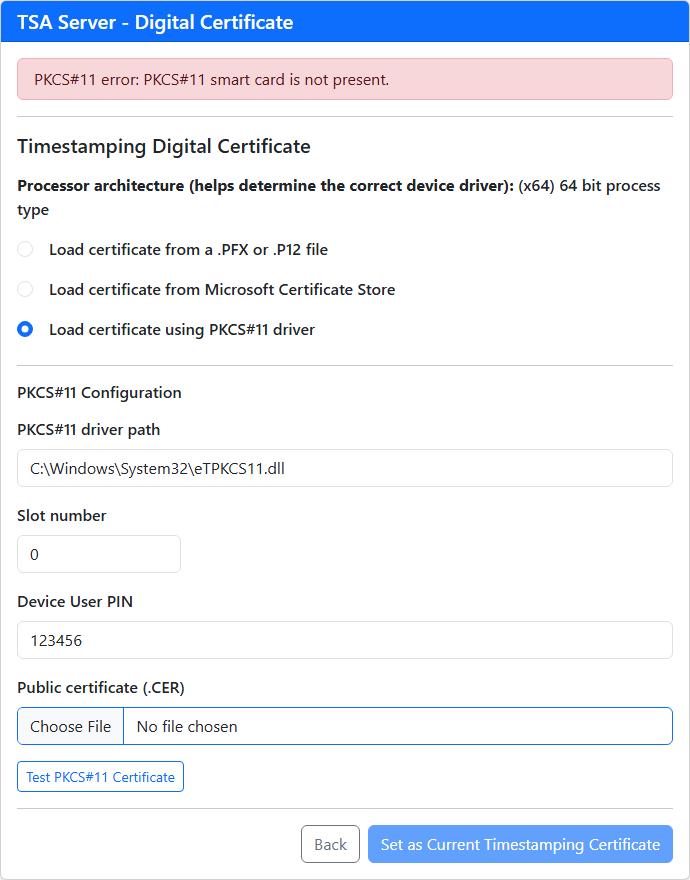
Task: Select Load certificate using PKCS#11 driver
Action: coord(25,329)
